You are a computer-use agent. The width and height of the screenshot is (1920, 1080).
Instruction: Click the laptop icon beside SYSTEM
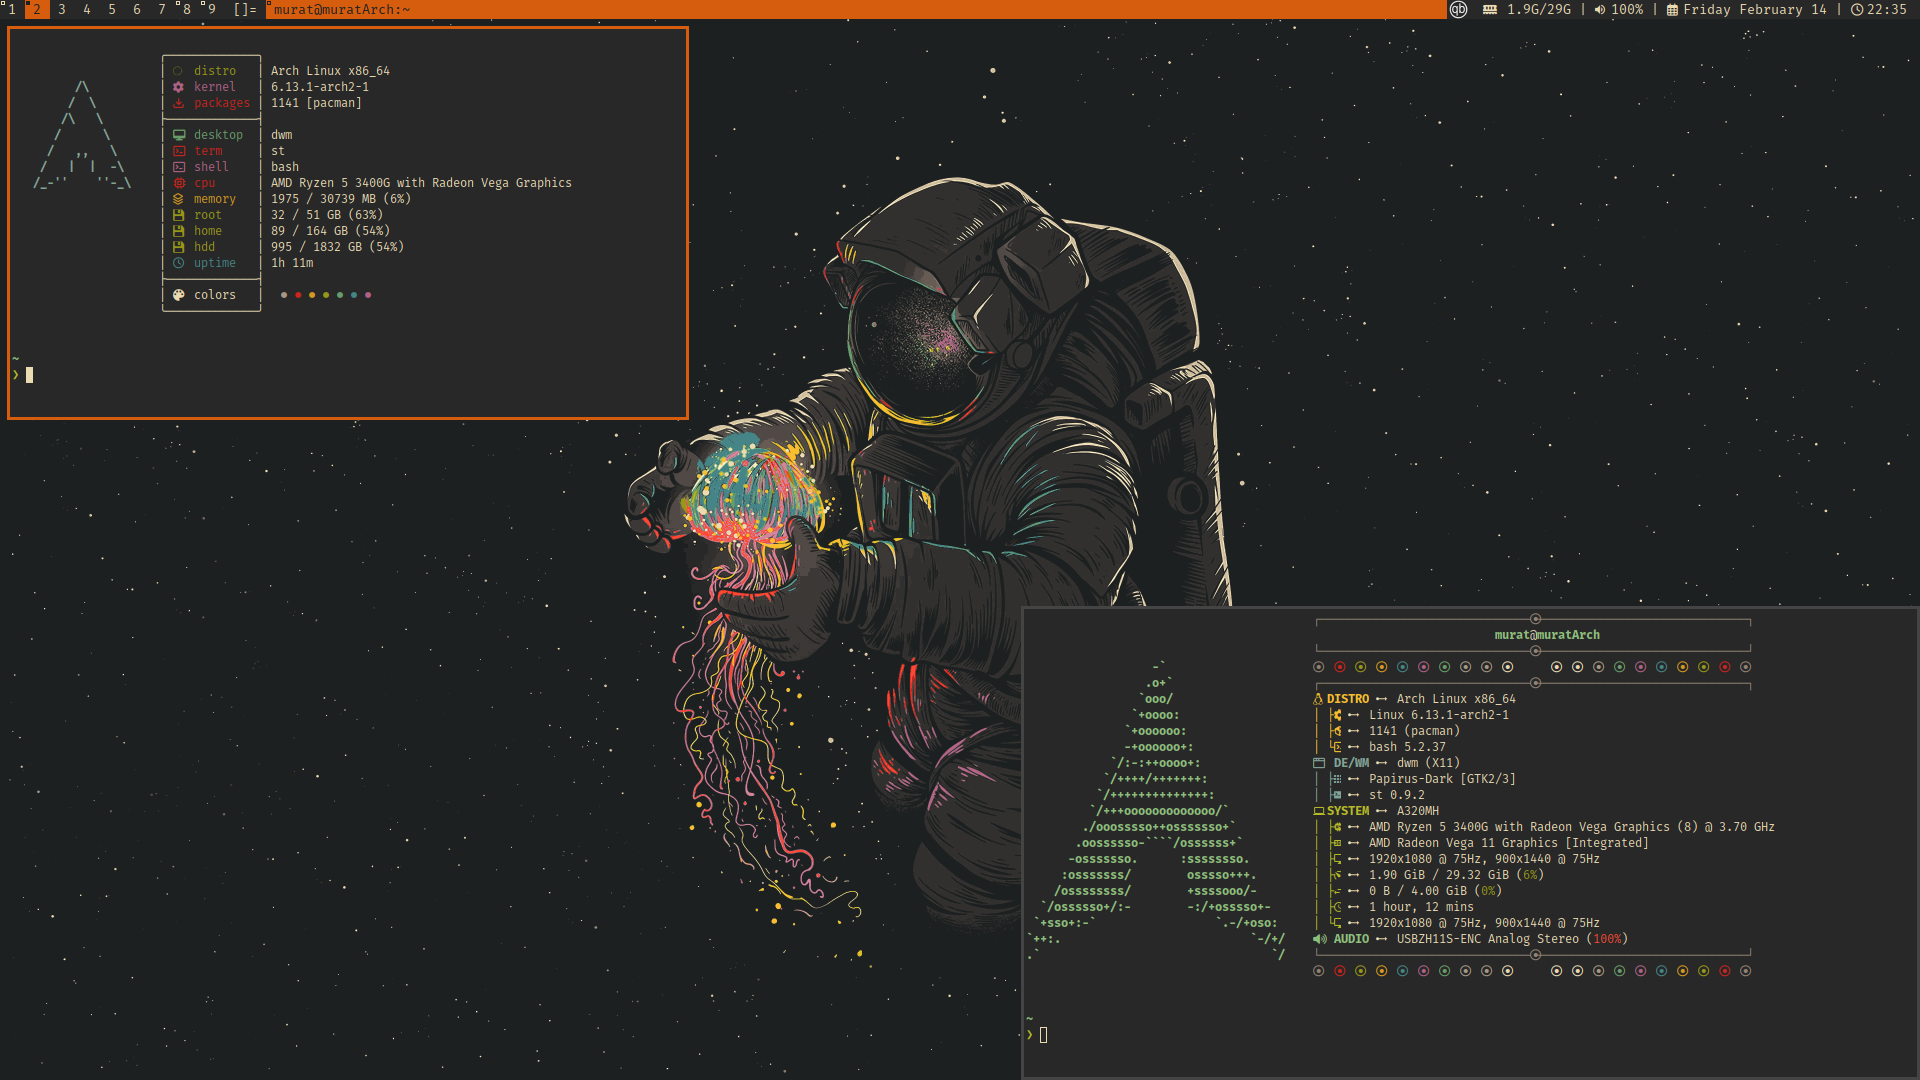pos(1319,811)
